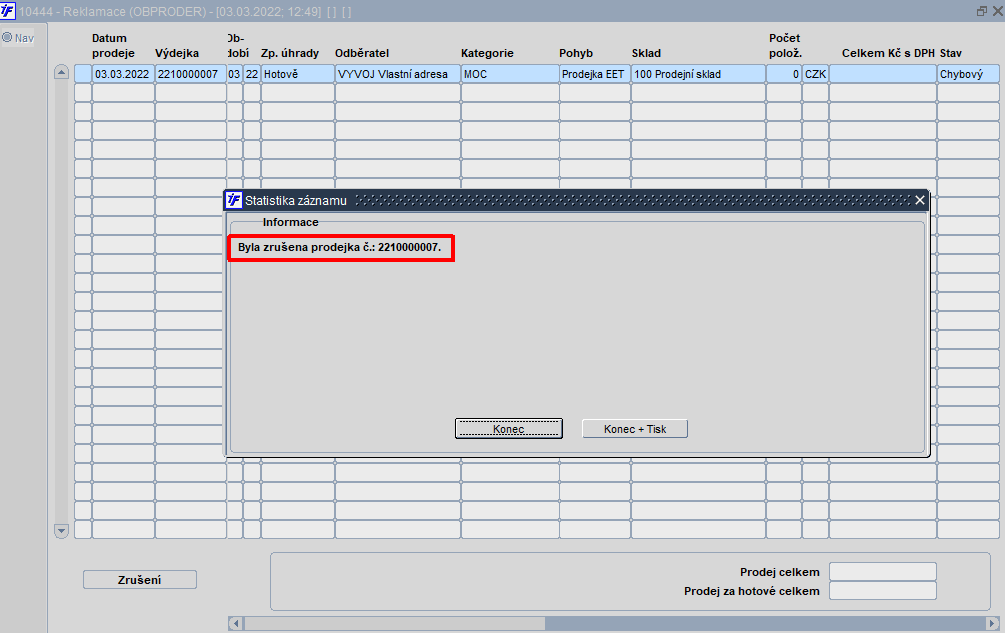Click the horizontal scrollbar left arrow
This screenshot has height=633, width=1005.
[236, 623]
